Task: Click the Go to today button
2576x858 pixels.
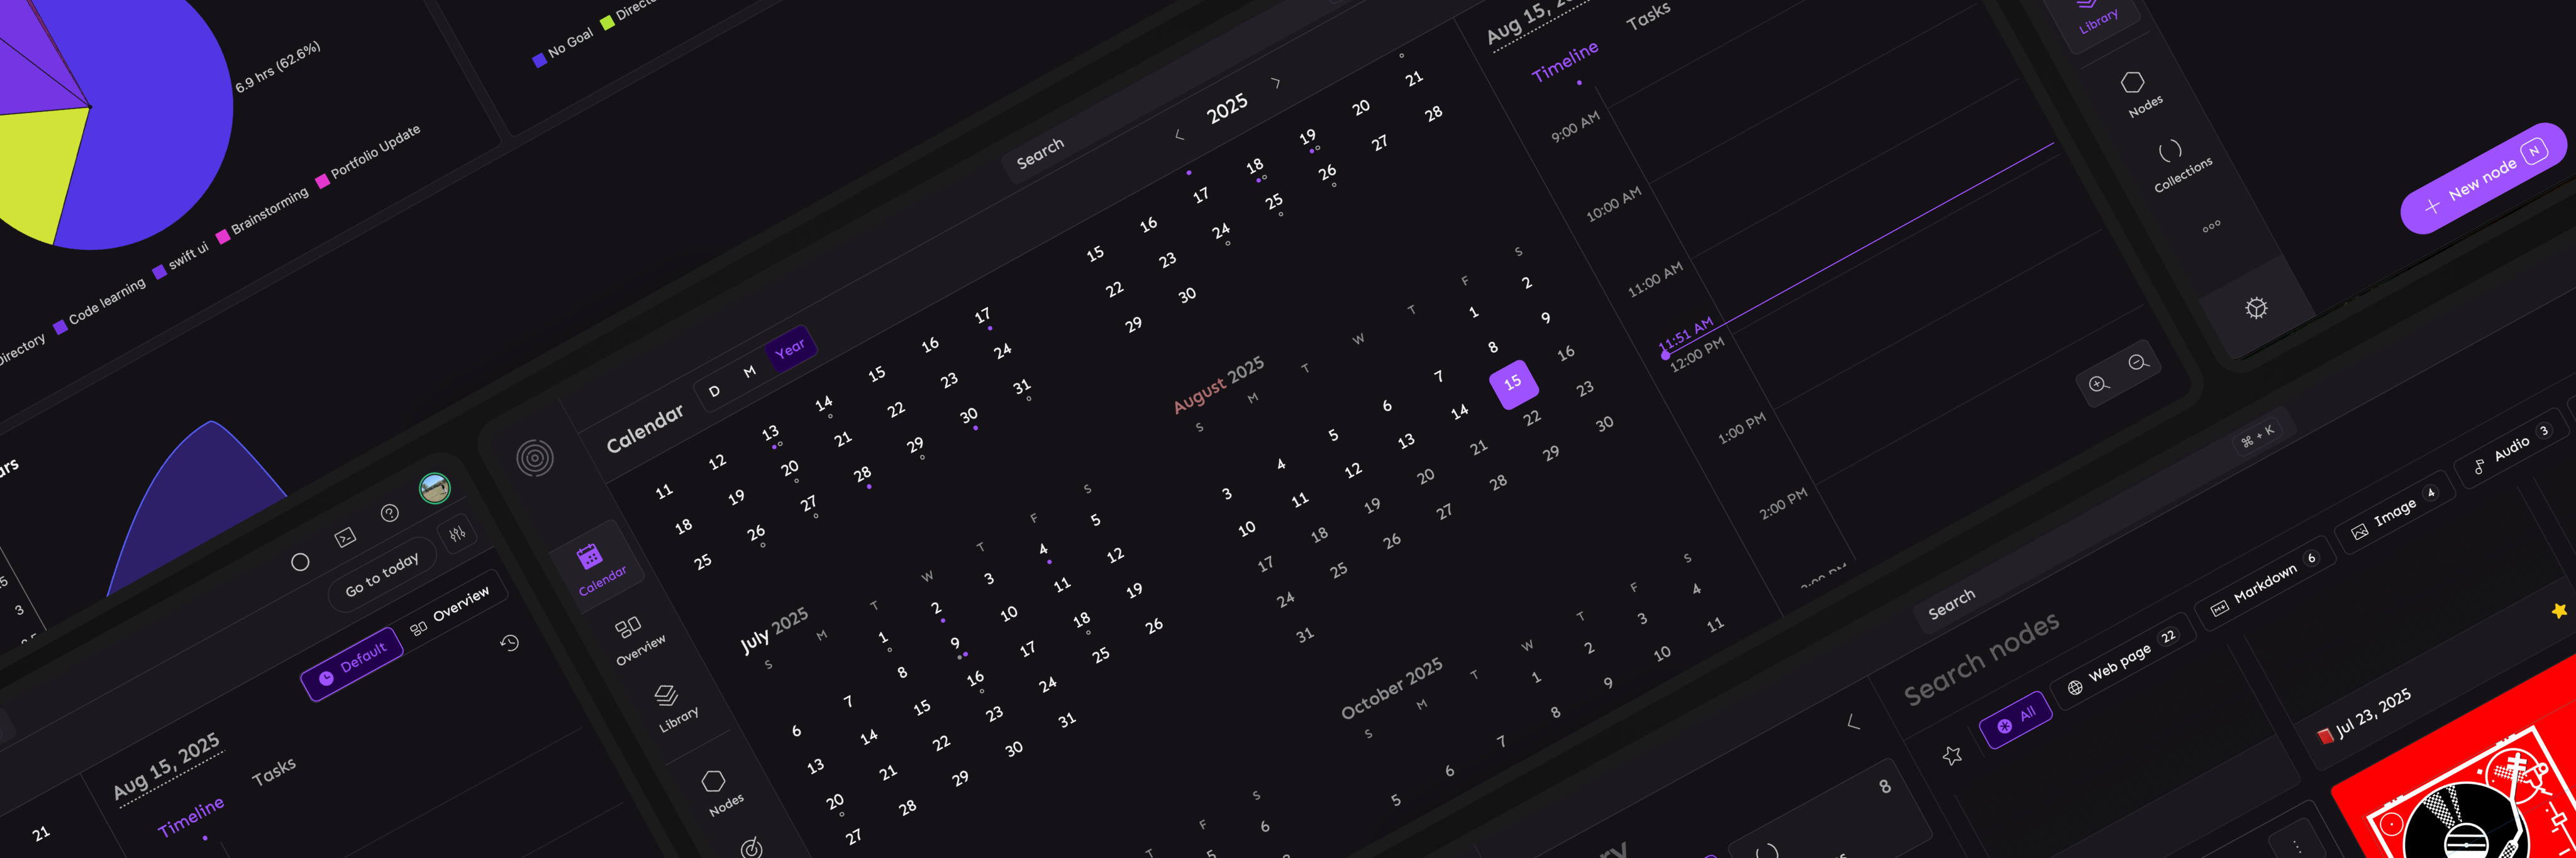Action: coord(382,575)
